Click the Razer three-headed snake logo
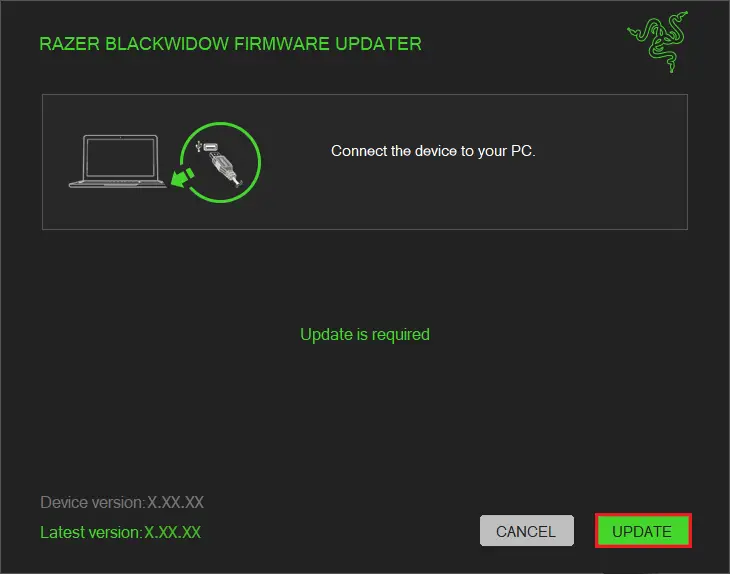The height and width of the screenshot is (574, 730). pyautogui.click(x=658, y=41)
